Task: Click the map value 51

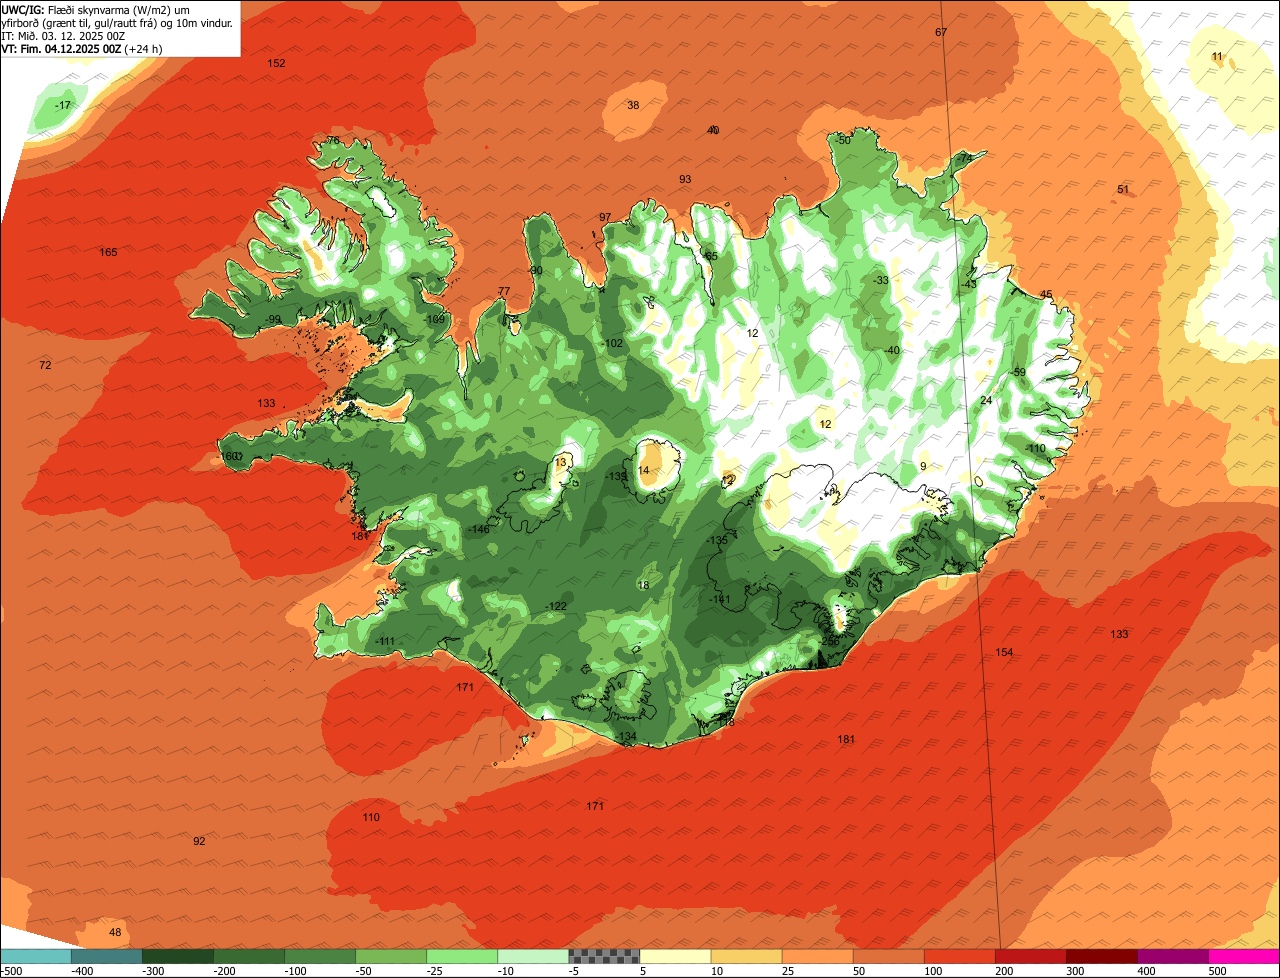Action: coord(1123,189)
